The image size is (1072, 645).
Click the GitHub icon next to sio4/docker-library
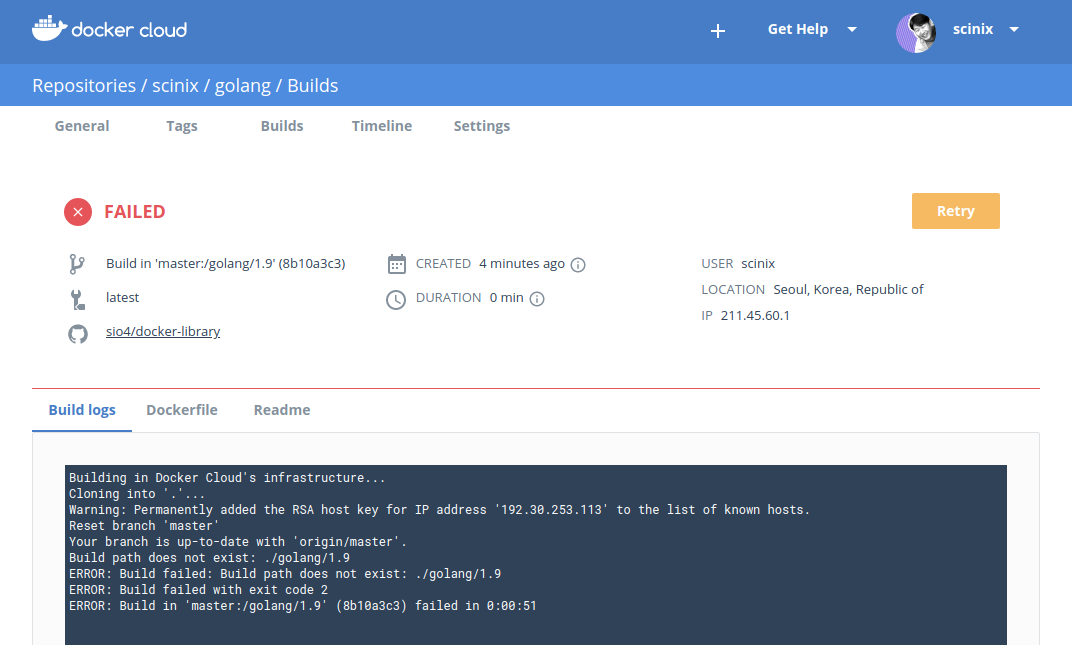click(x=77, y=333)
